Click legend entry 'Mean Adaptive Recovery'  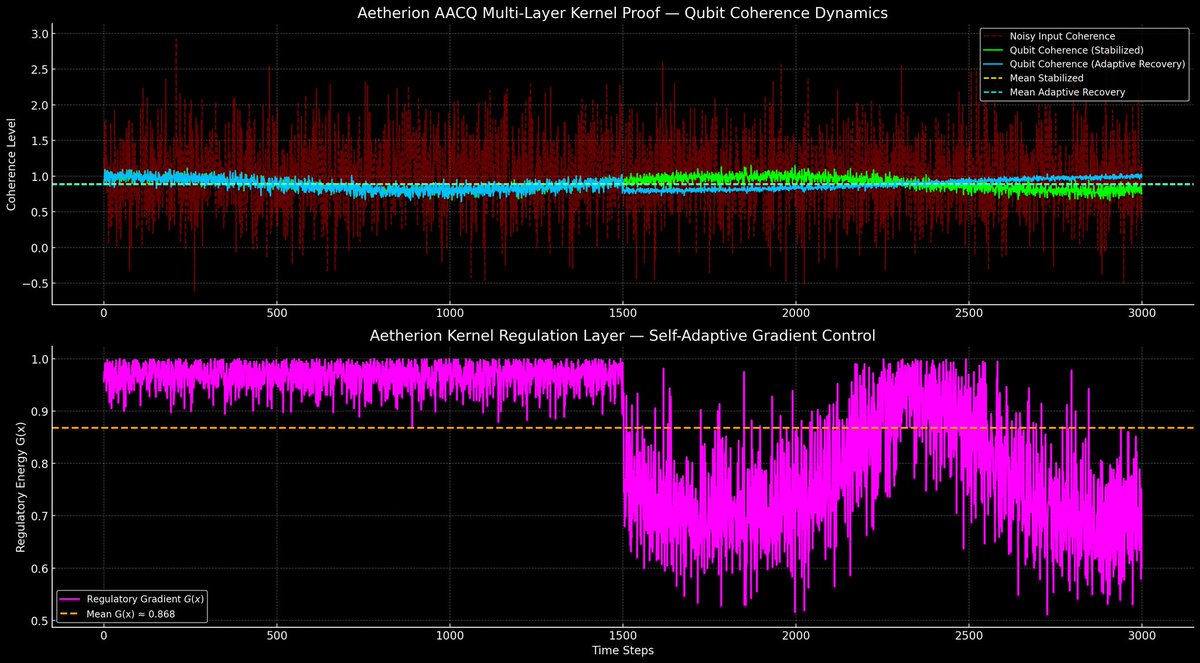pos(1067,92)
